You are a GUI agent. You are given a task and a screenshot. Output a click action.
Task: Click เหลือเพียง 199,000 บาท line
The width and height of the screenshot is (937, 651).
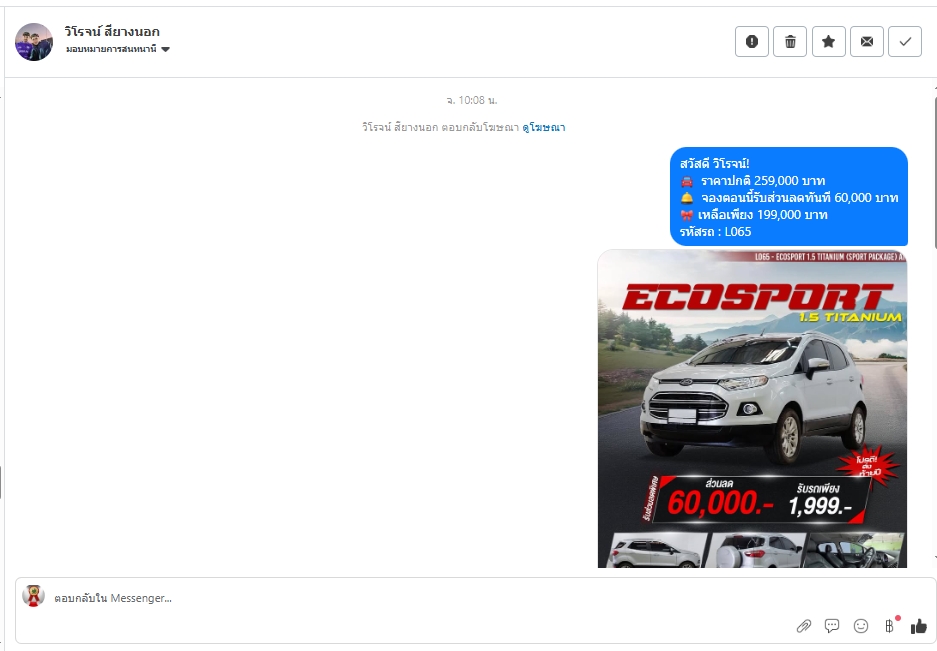(x=754, y=215)
